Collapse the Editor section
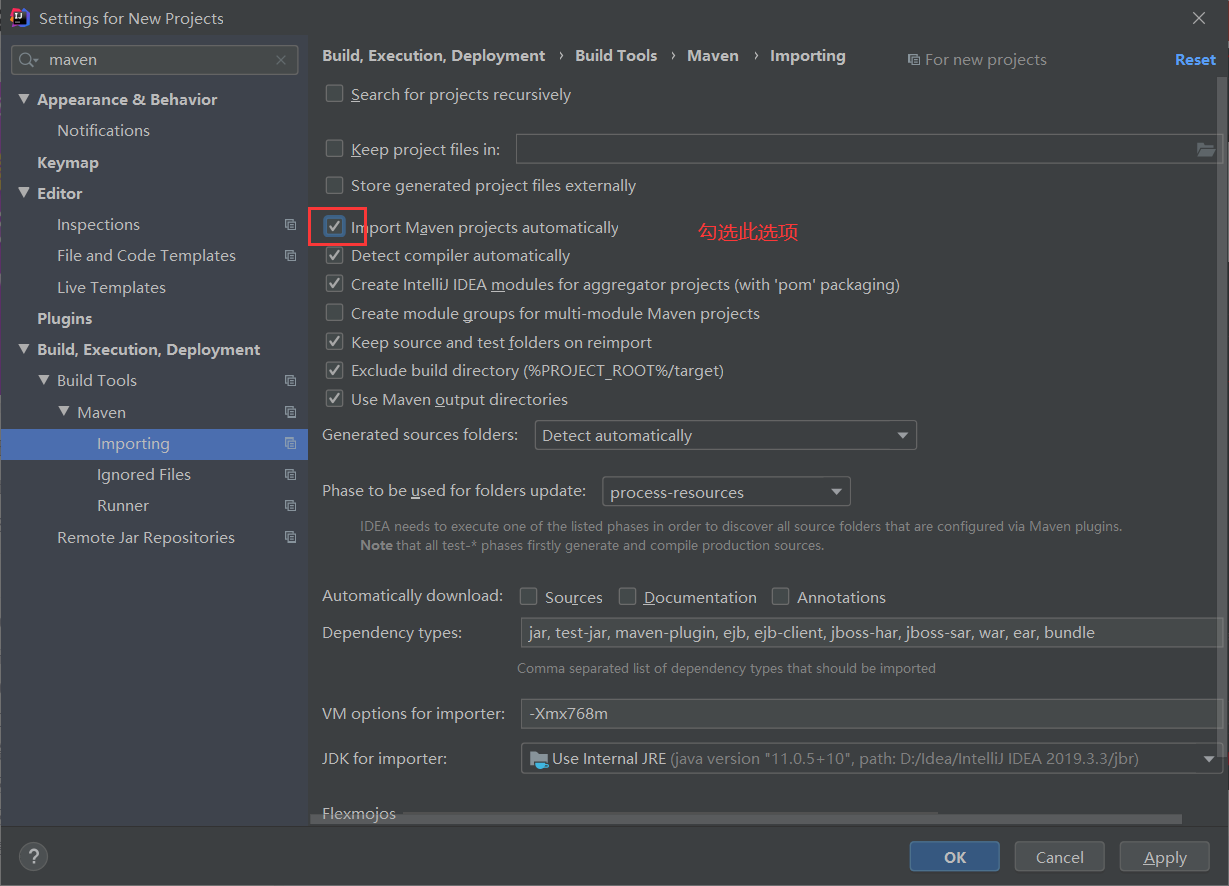Image resolution: width=1229 pixels, height=886 pixels. [24, 193]
